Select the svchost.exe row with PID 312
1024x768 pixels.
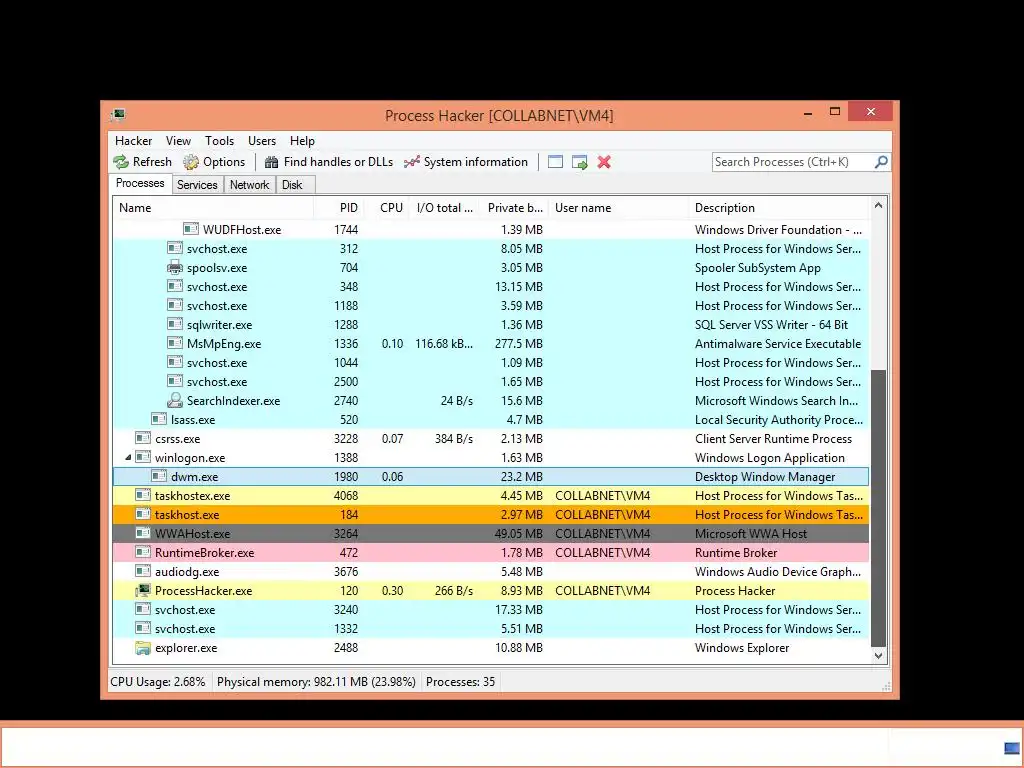491,248
